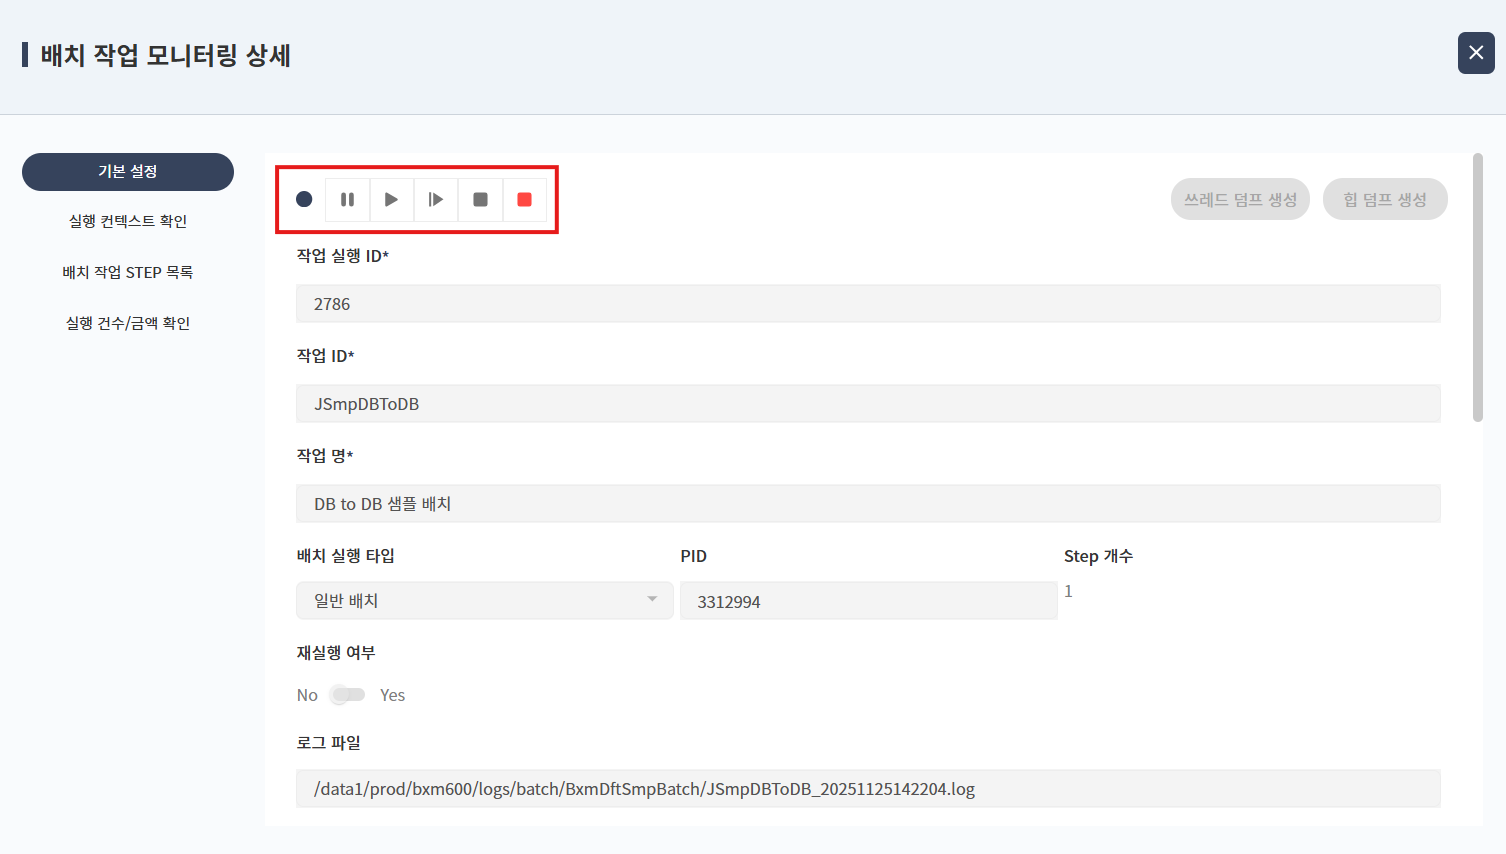Image resolution: width=1506 pixels, height=854 pixels.
Task: Toggle the 재실행 여부 switch
Action: 349,695
